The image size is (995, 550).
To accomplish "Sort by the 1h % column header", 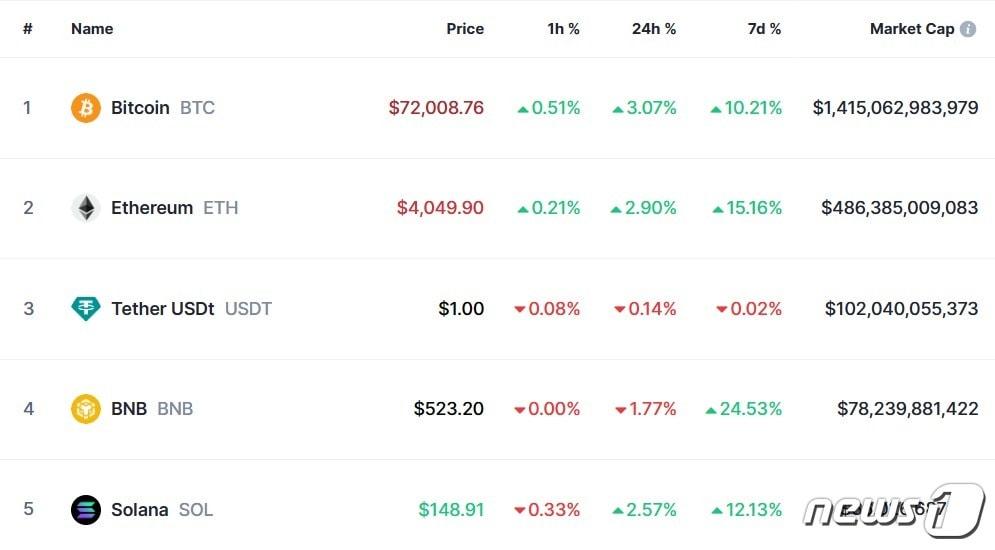I will pos(563,29).
